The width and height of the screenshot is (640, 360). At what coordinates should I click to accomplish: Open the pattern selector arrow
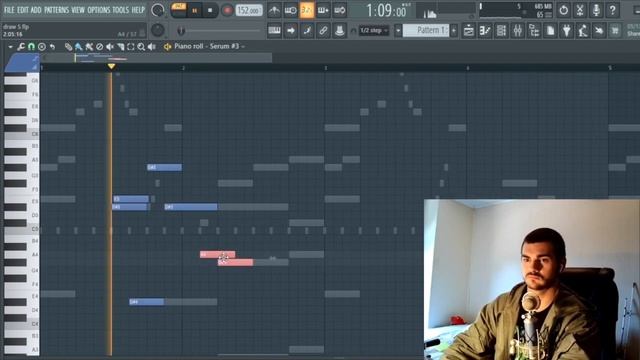pyautogui.click(x=398, y=31)
